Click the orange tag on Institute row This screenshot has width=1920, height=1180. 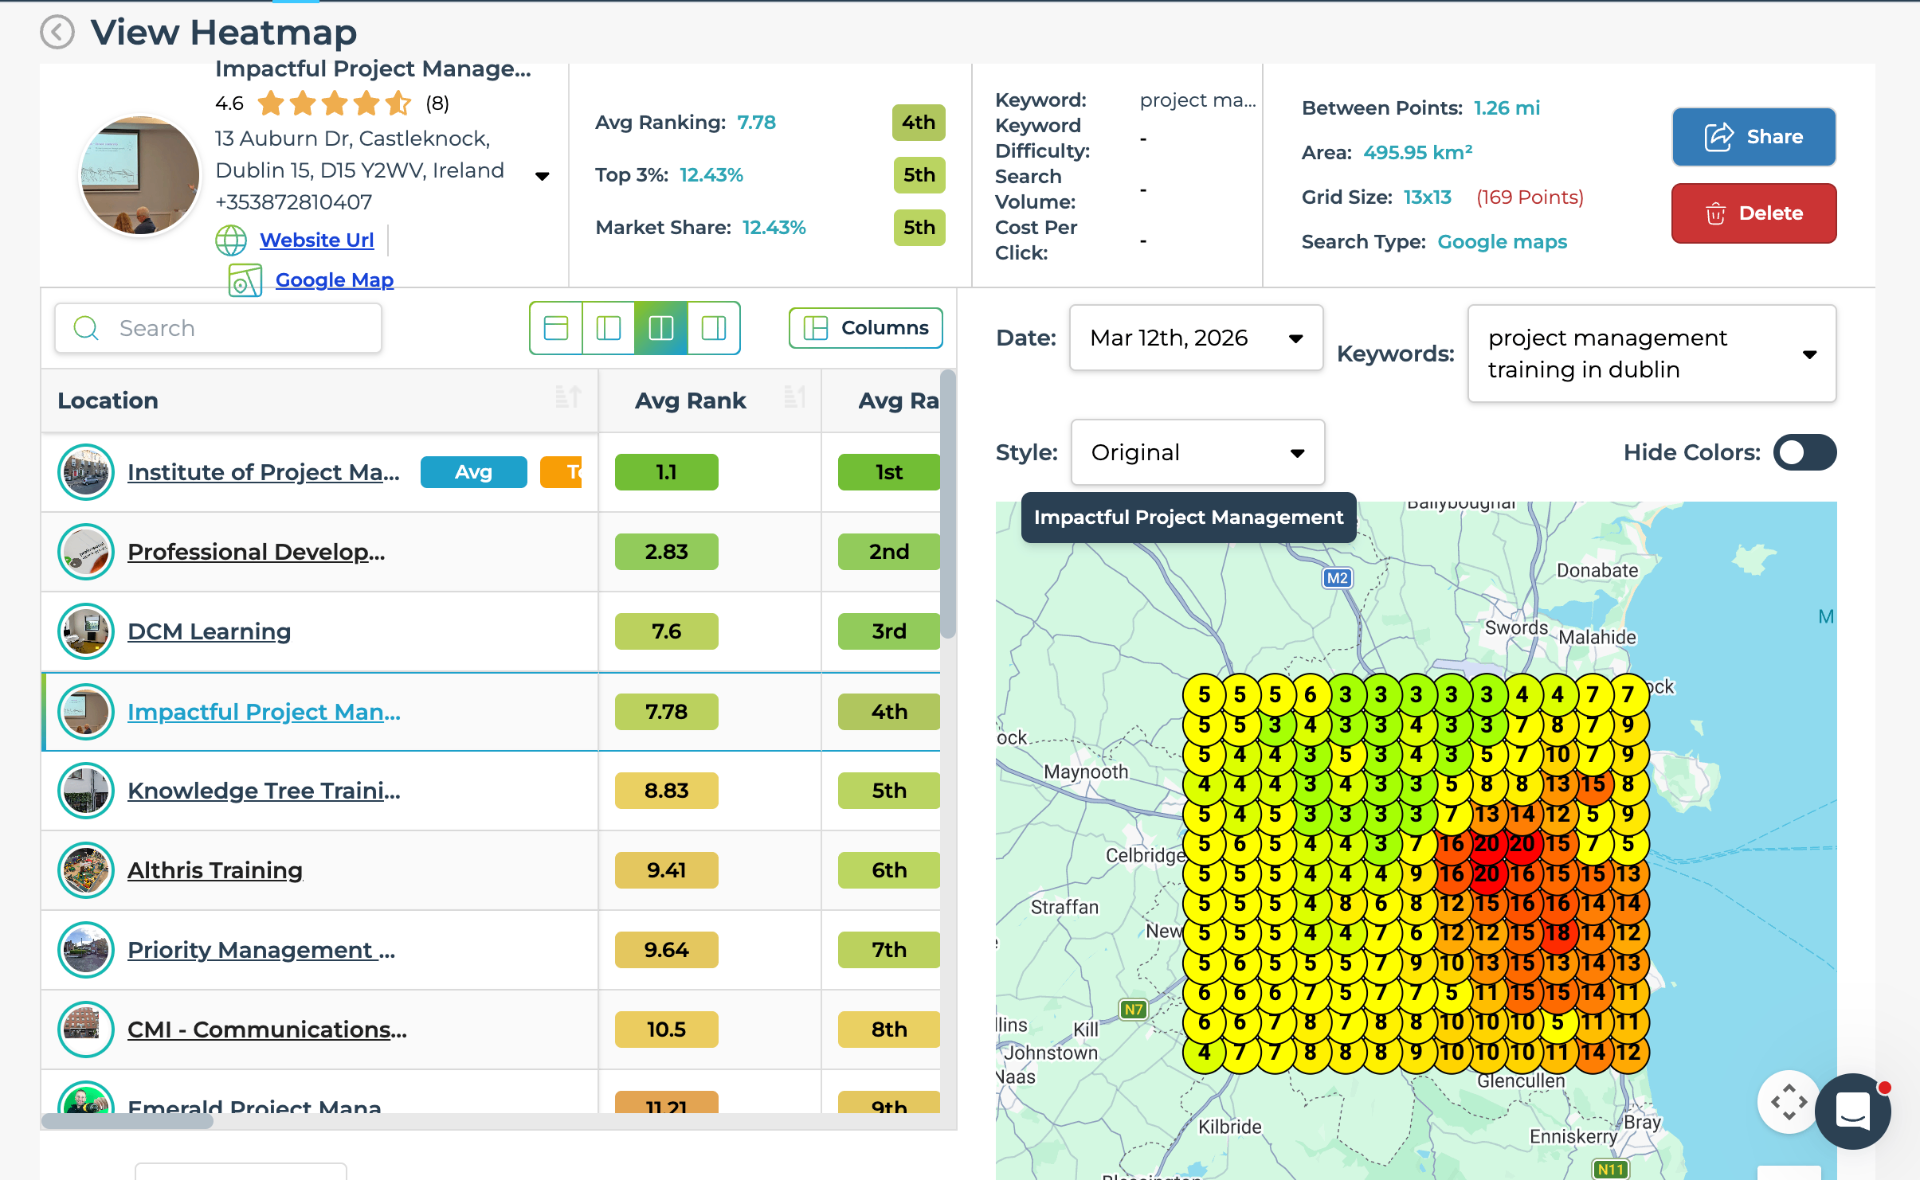(x=561, y=472)
